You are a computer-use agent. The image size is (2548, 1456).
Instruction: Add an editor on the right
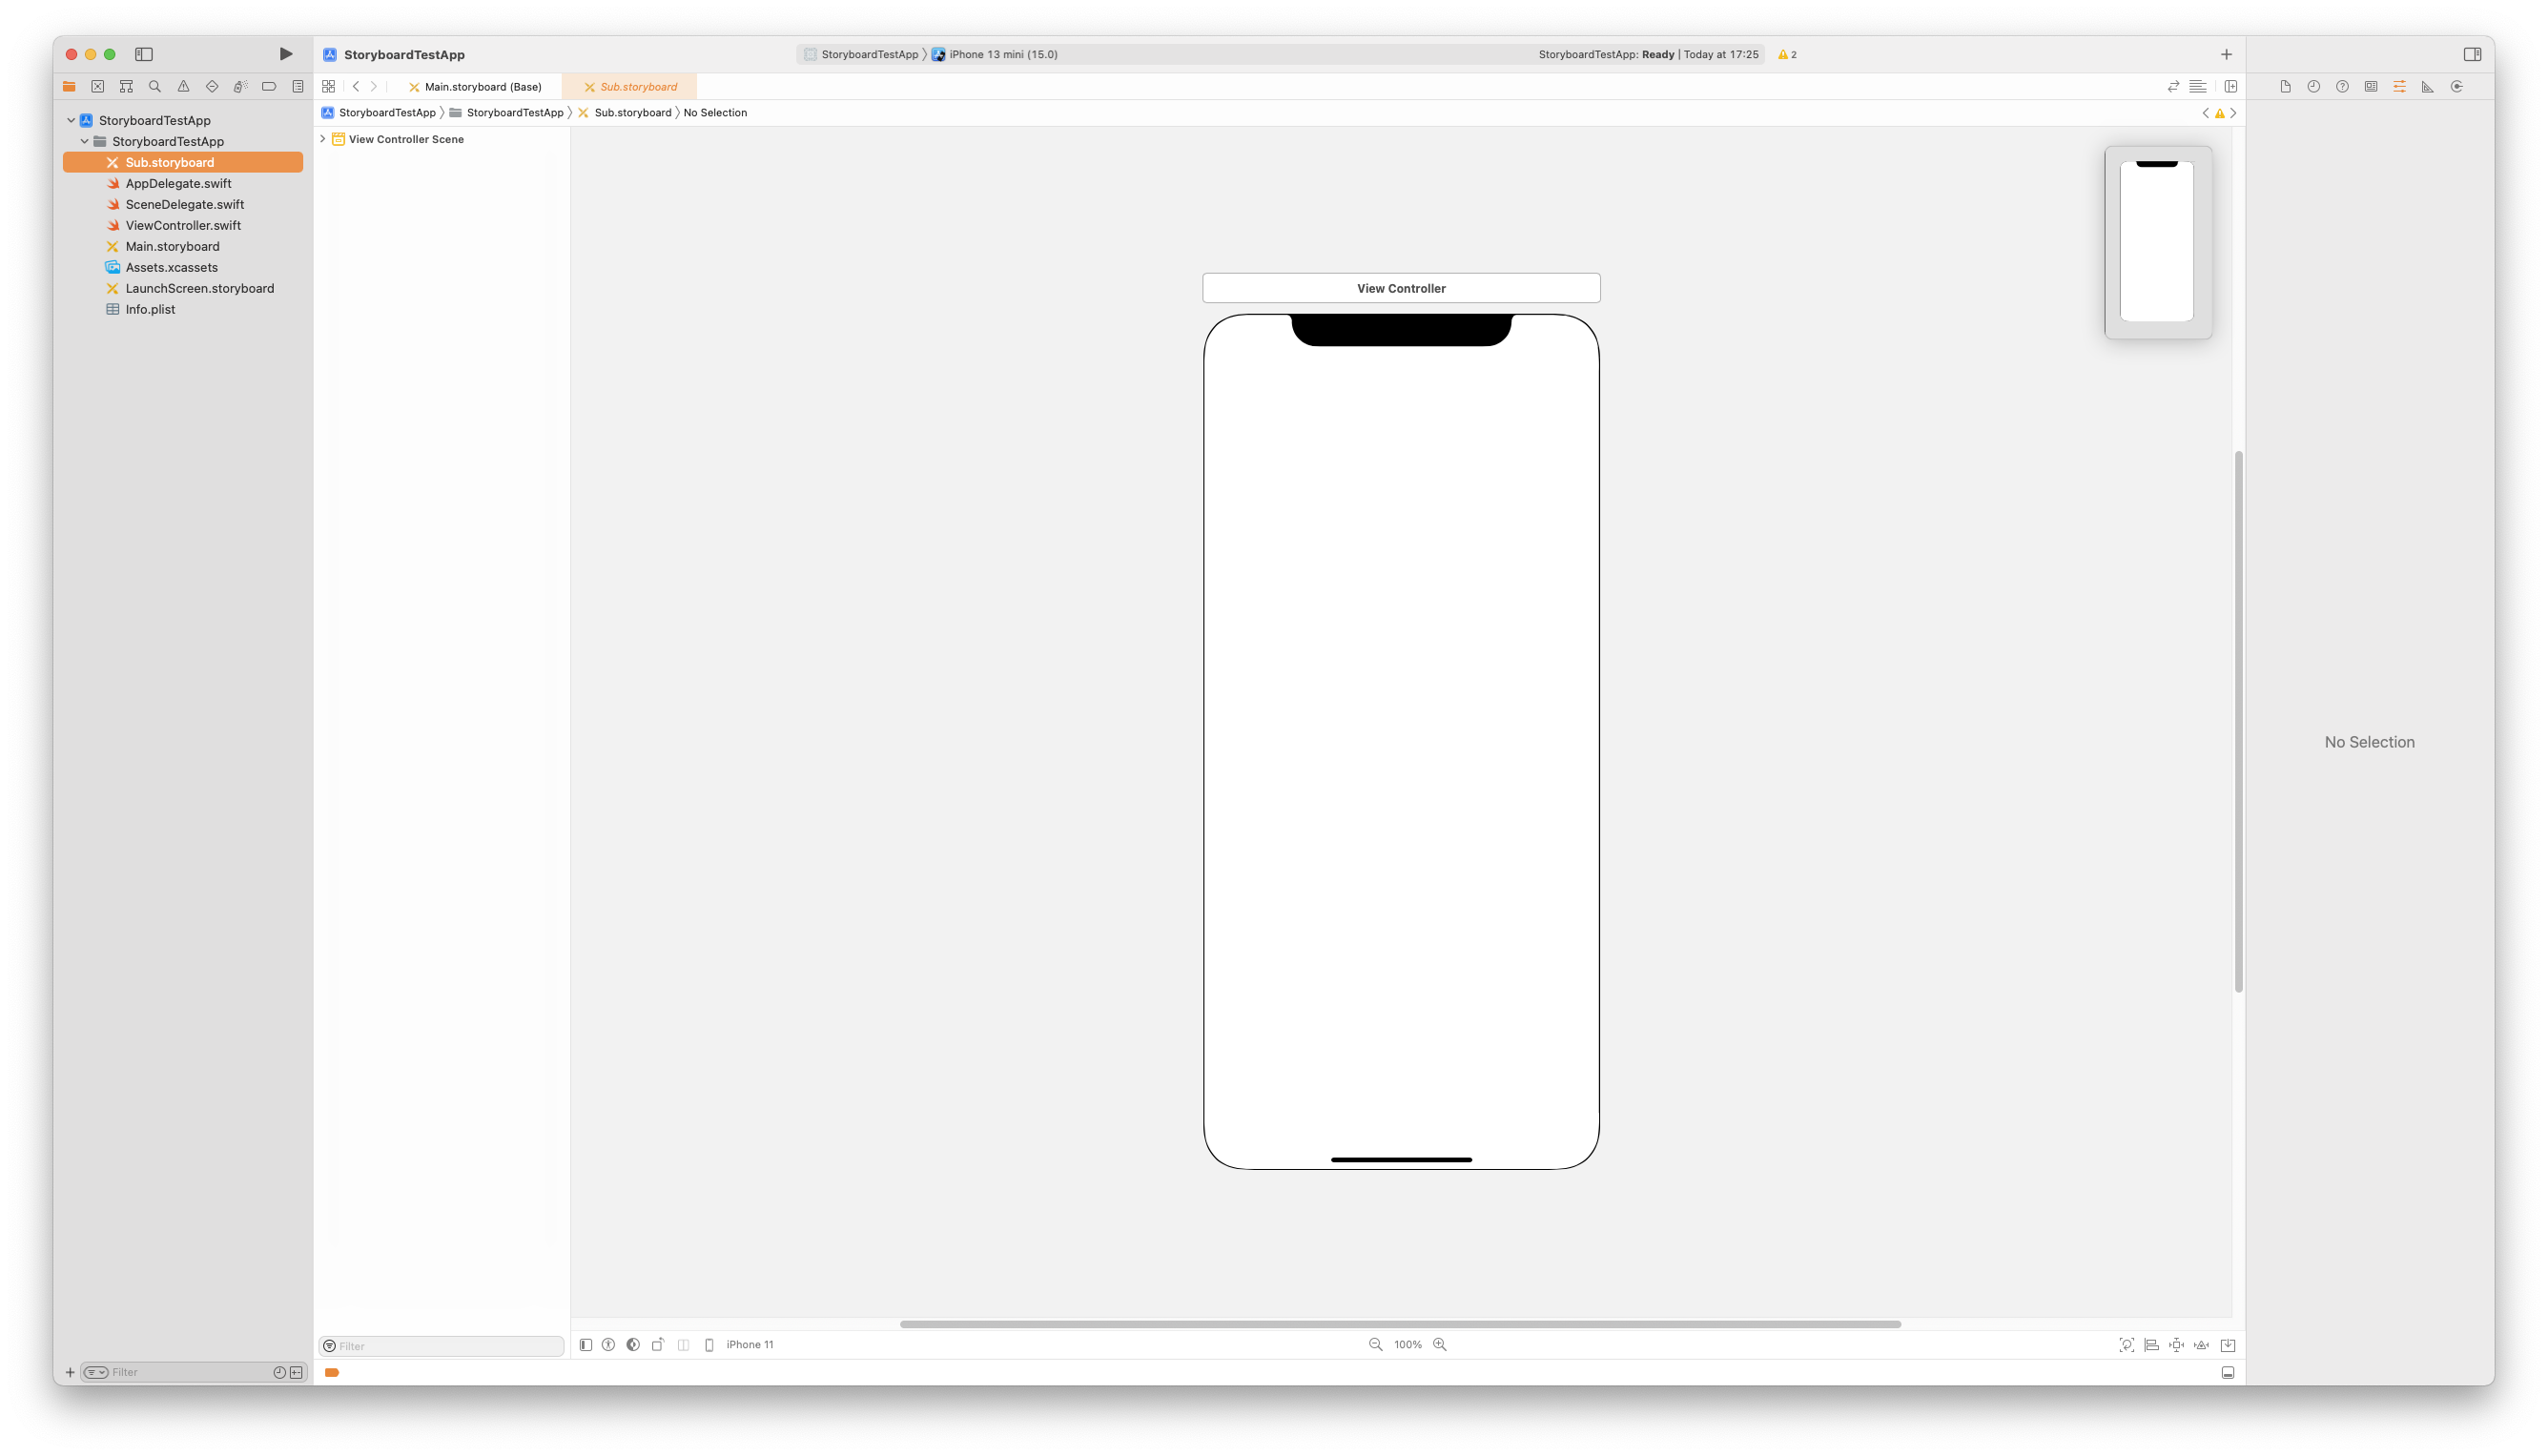pyautogui.click(x=2230, y=87)
